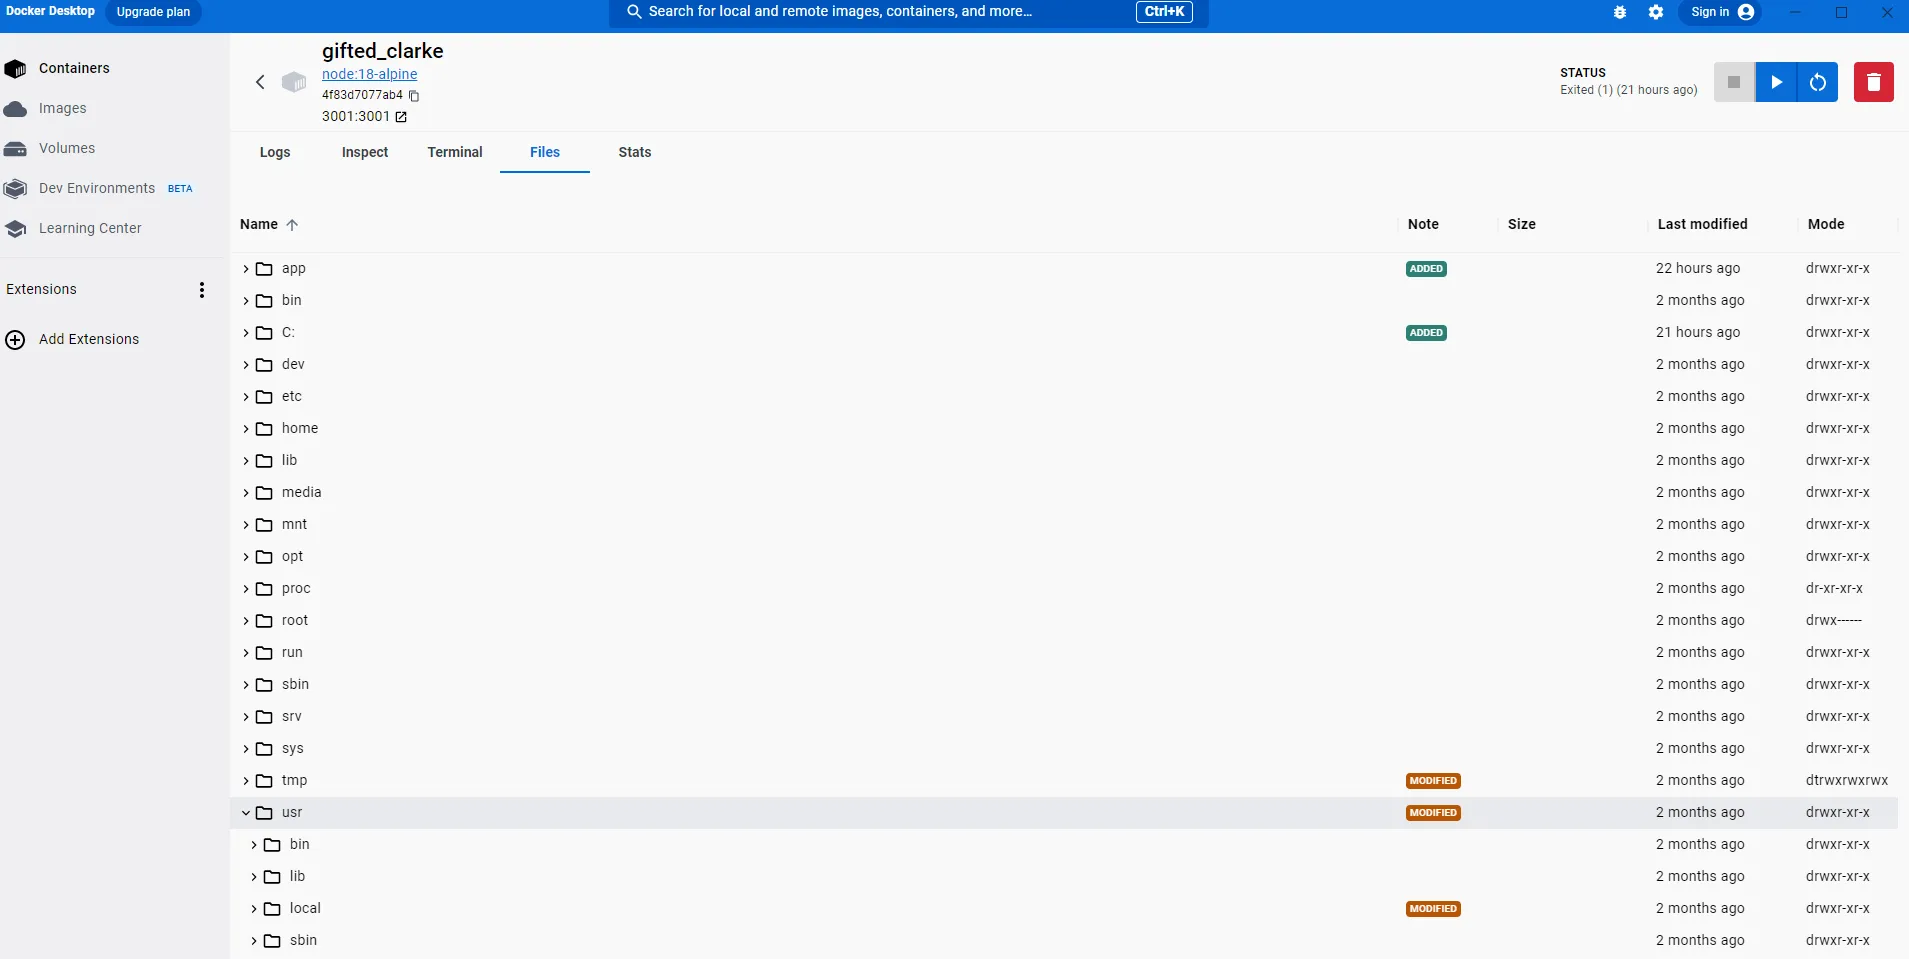This screenshot has width=1909, height=959.
Task: Click the ADDED badge on app row
Action: click(1426, 269)
